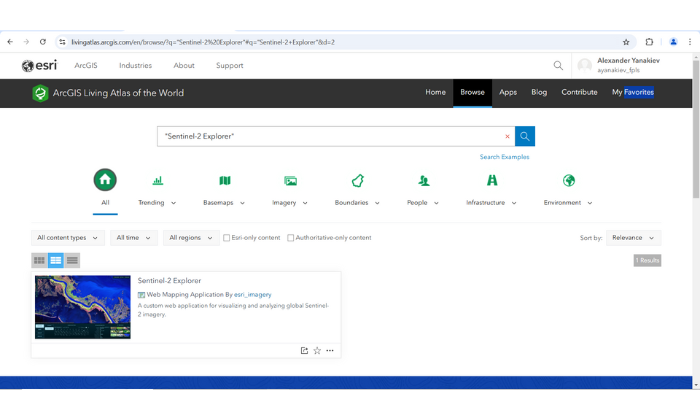Click ArcGIS Living Atlas of the World title
Screen dimensions: 700x420
118,93
